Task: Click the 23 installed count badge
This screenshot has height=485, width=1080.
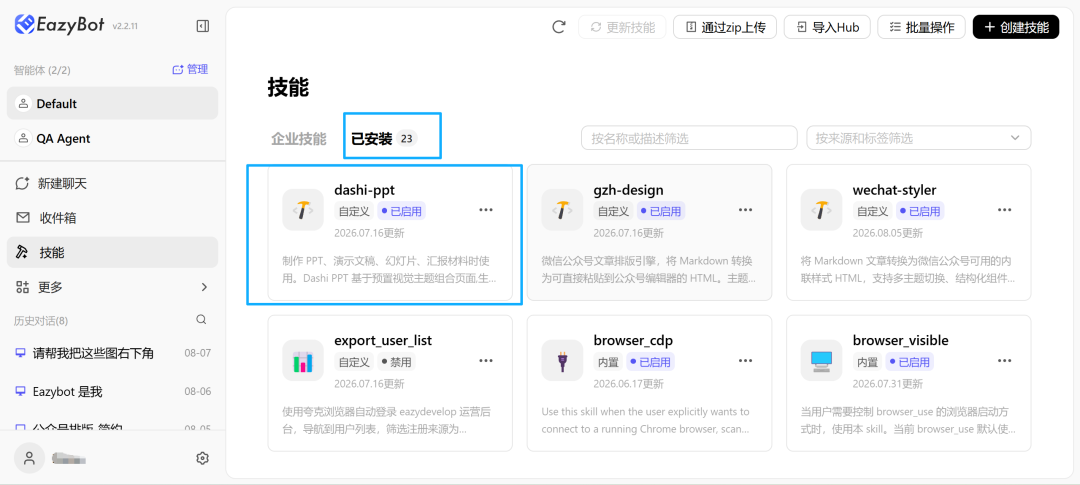Action: point(406,138)
